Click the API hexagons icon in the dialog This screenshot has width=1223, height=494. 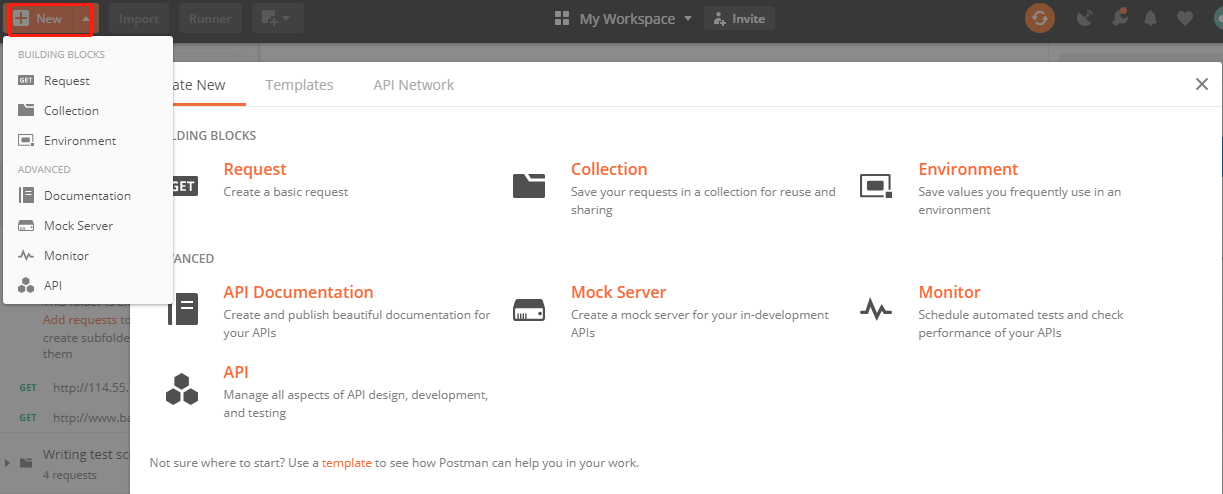[x=181, y=389]
